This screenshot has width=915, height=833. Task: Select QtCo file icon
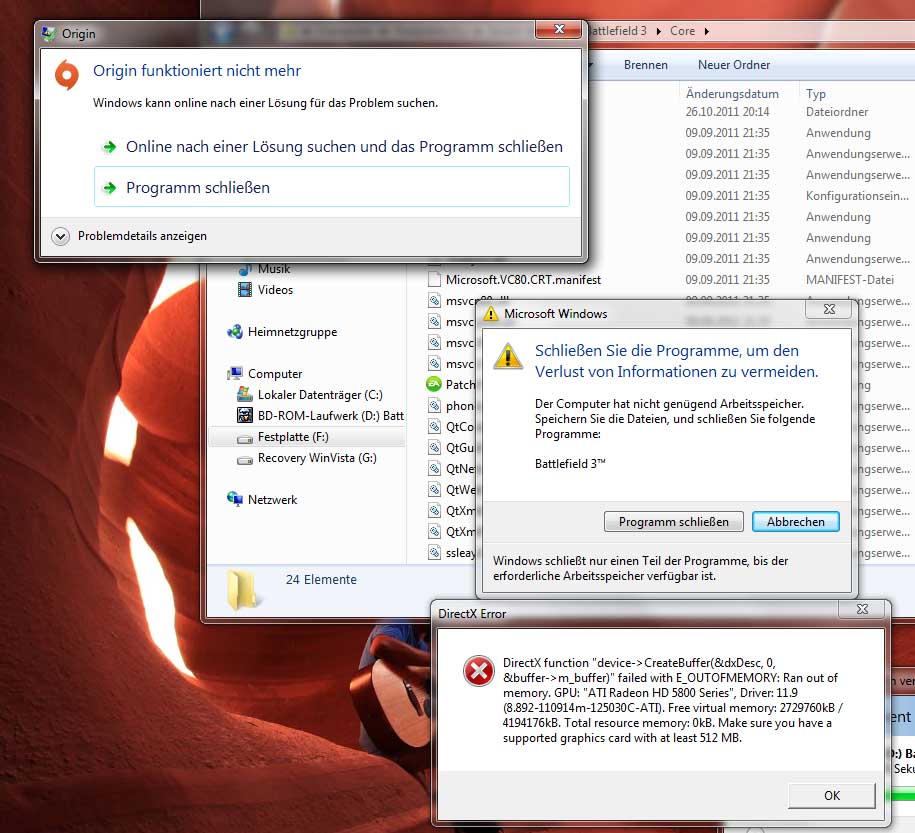[434, 427]
